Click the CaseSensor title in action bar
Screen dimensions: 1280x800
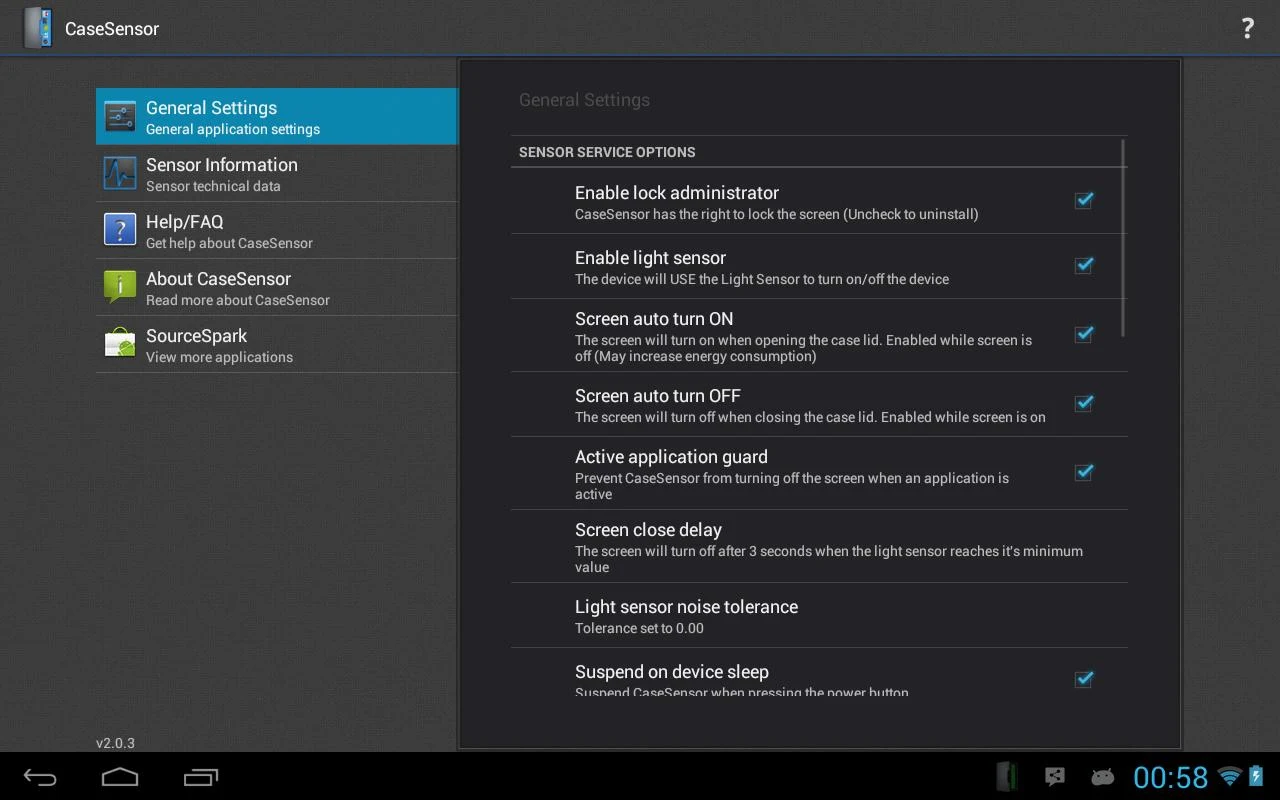(112, 29)
